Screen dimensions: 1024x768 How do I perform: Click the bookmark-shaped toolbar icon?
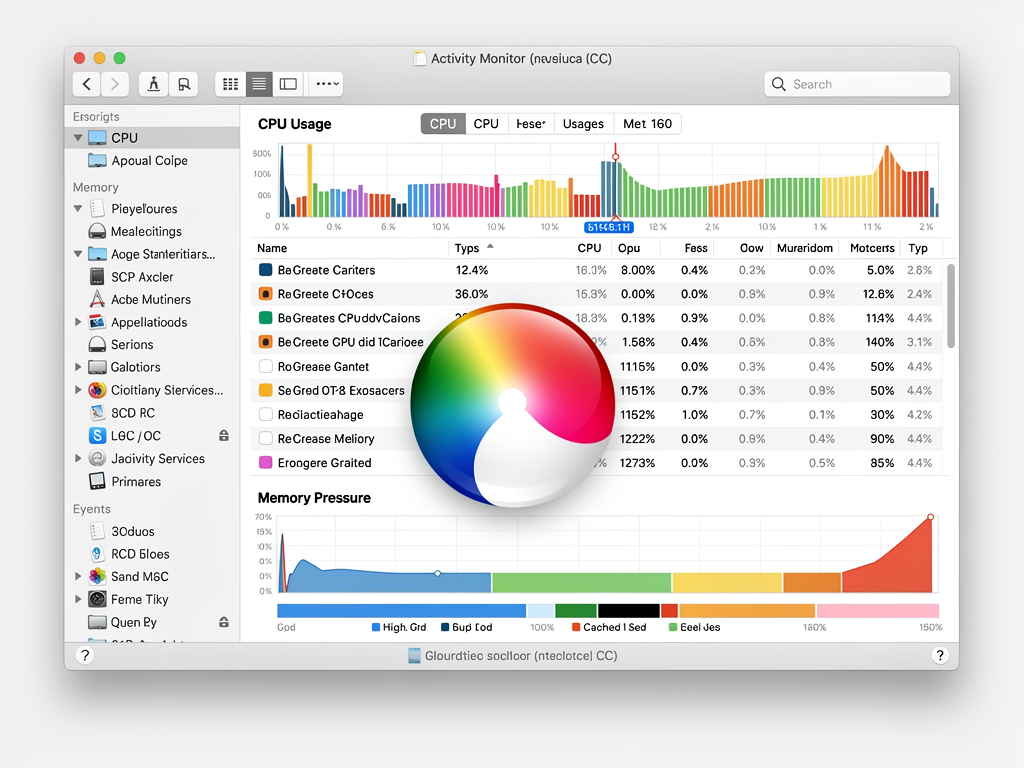tap(184, 84)
